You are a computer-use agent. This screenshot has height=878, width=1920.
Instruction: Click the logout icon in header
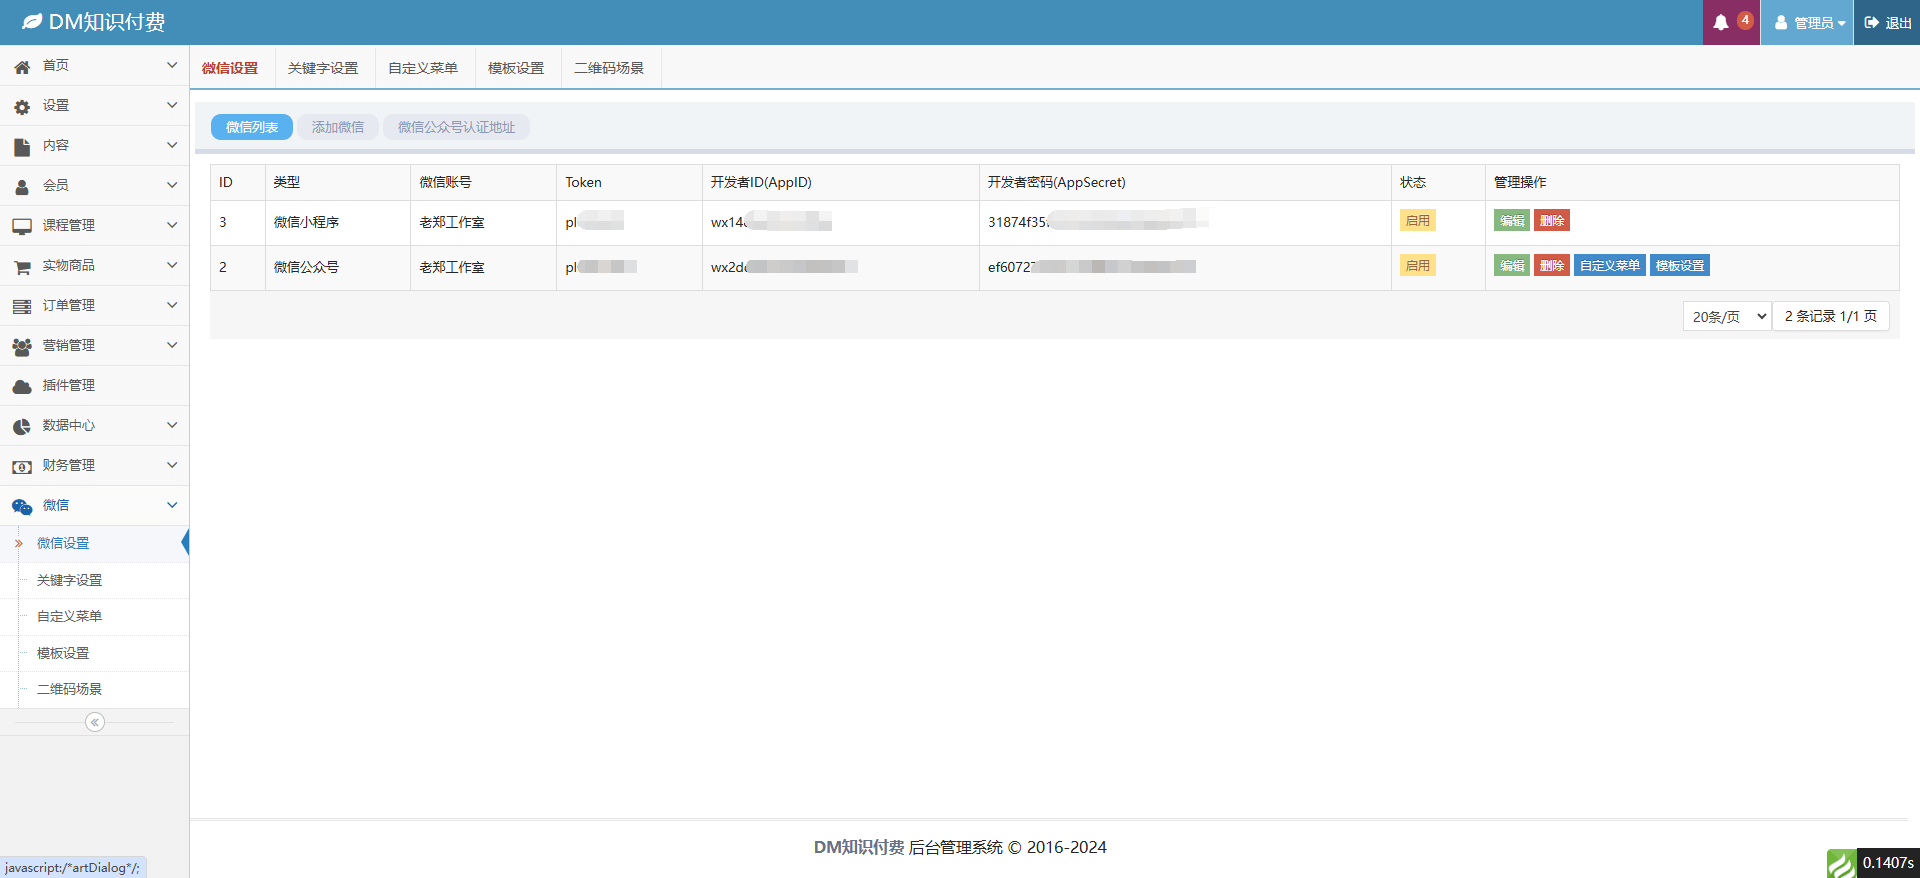coord(1871,23)
